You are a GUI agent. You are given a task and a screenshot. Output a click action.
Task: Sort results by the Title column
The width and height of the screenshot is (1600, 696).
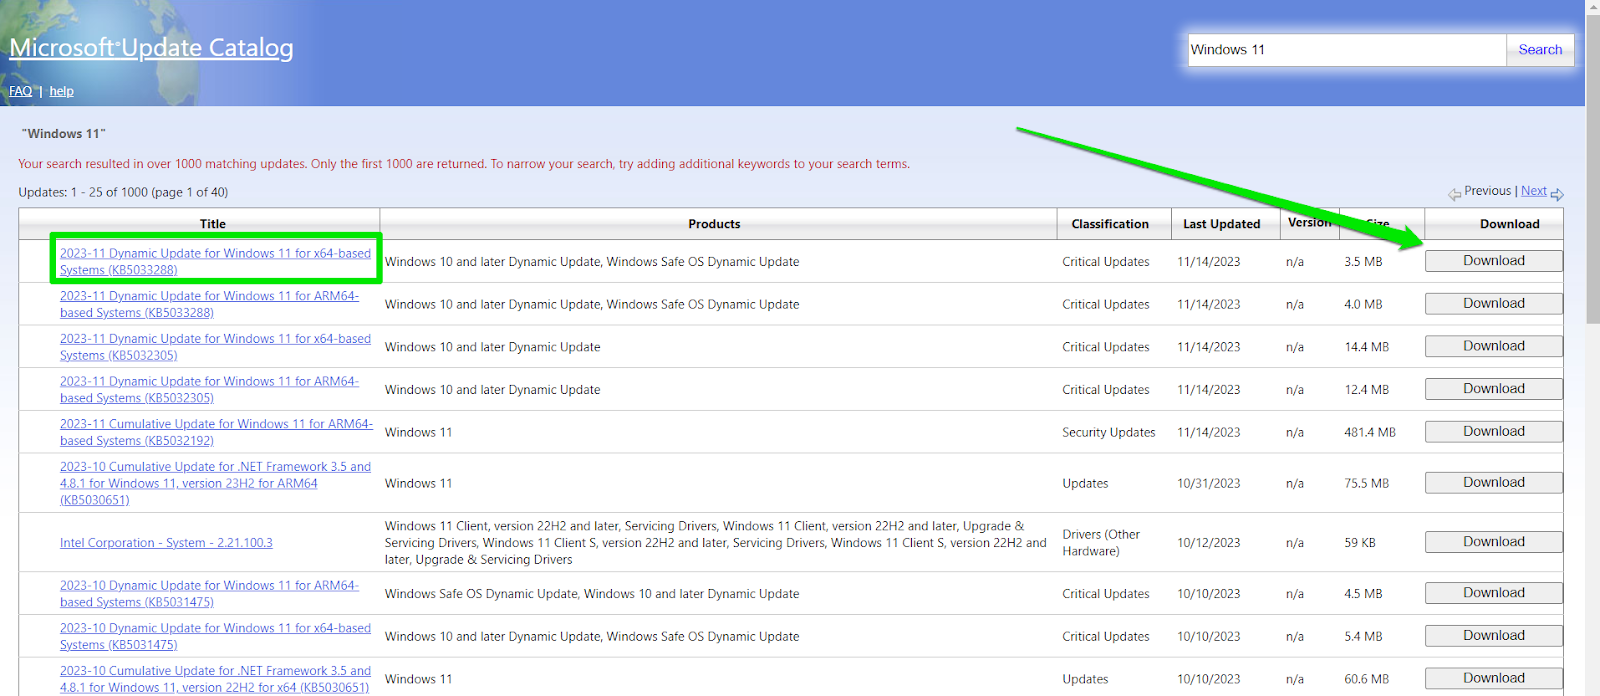coord(212,224)
